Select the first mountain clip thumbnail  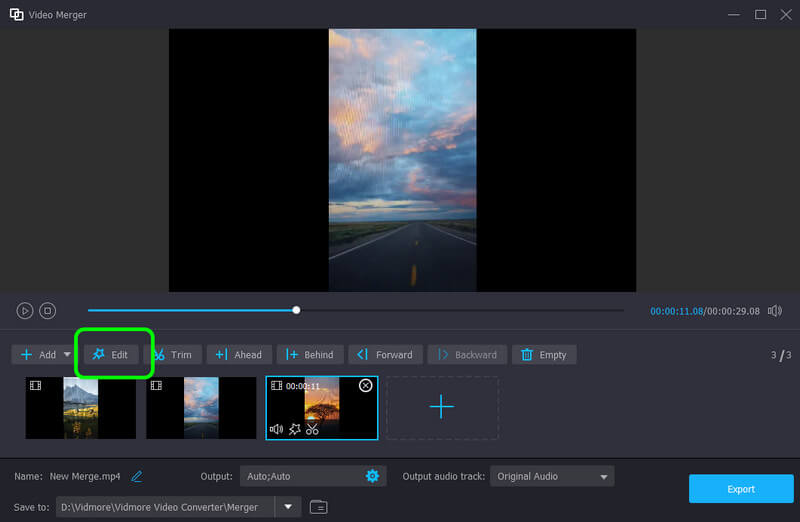80,408
